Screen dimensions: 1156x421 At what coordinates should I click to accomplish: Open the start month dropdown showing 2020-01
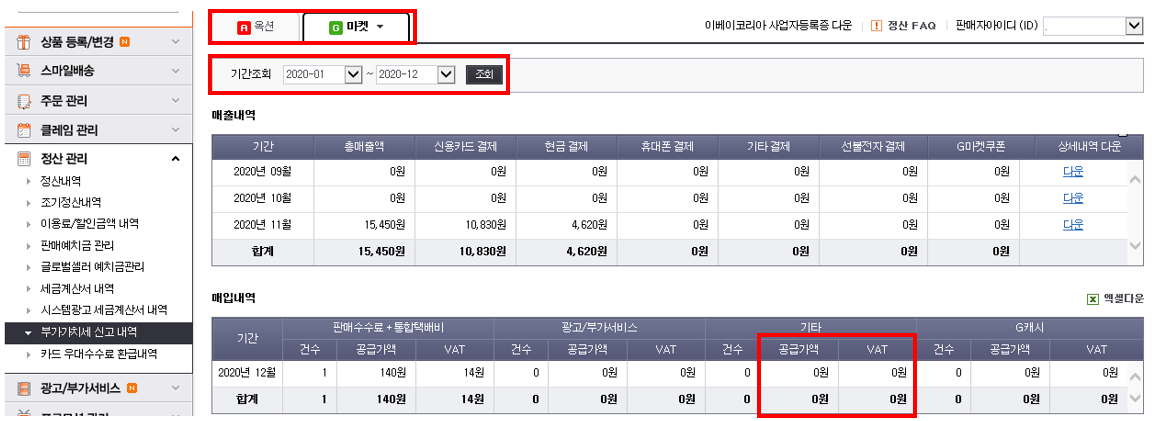tap(352, 75)
